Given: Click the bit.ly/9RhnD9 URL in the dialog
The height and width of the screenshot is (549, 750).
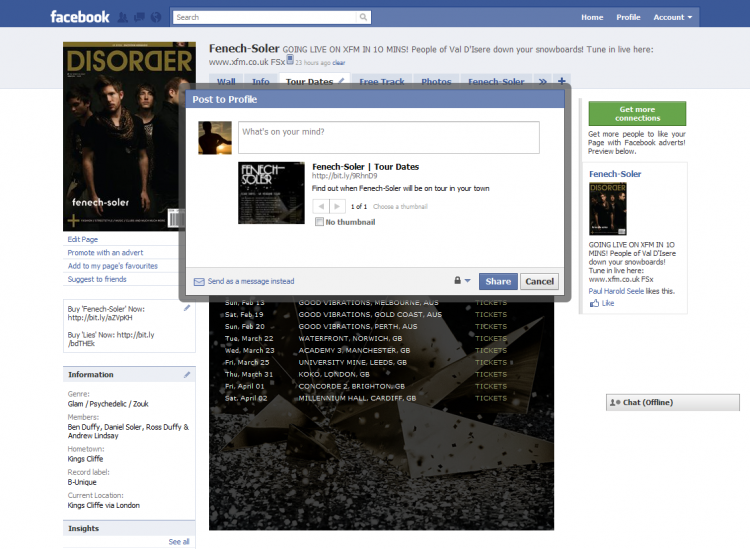Looking at the screenshot, I should 344,176.
